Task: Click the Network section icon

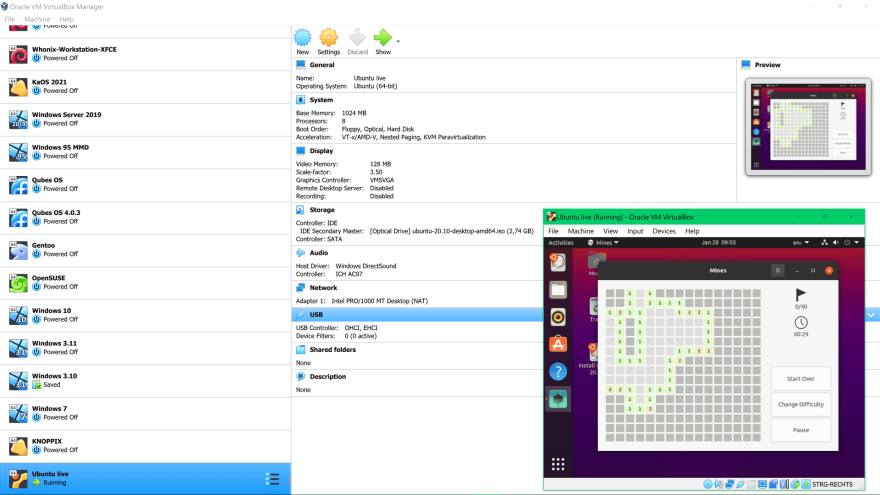Action: (x=301, y=288)
